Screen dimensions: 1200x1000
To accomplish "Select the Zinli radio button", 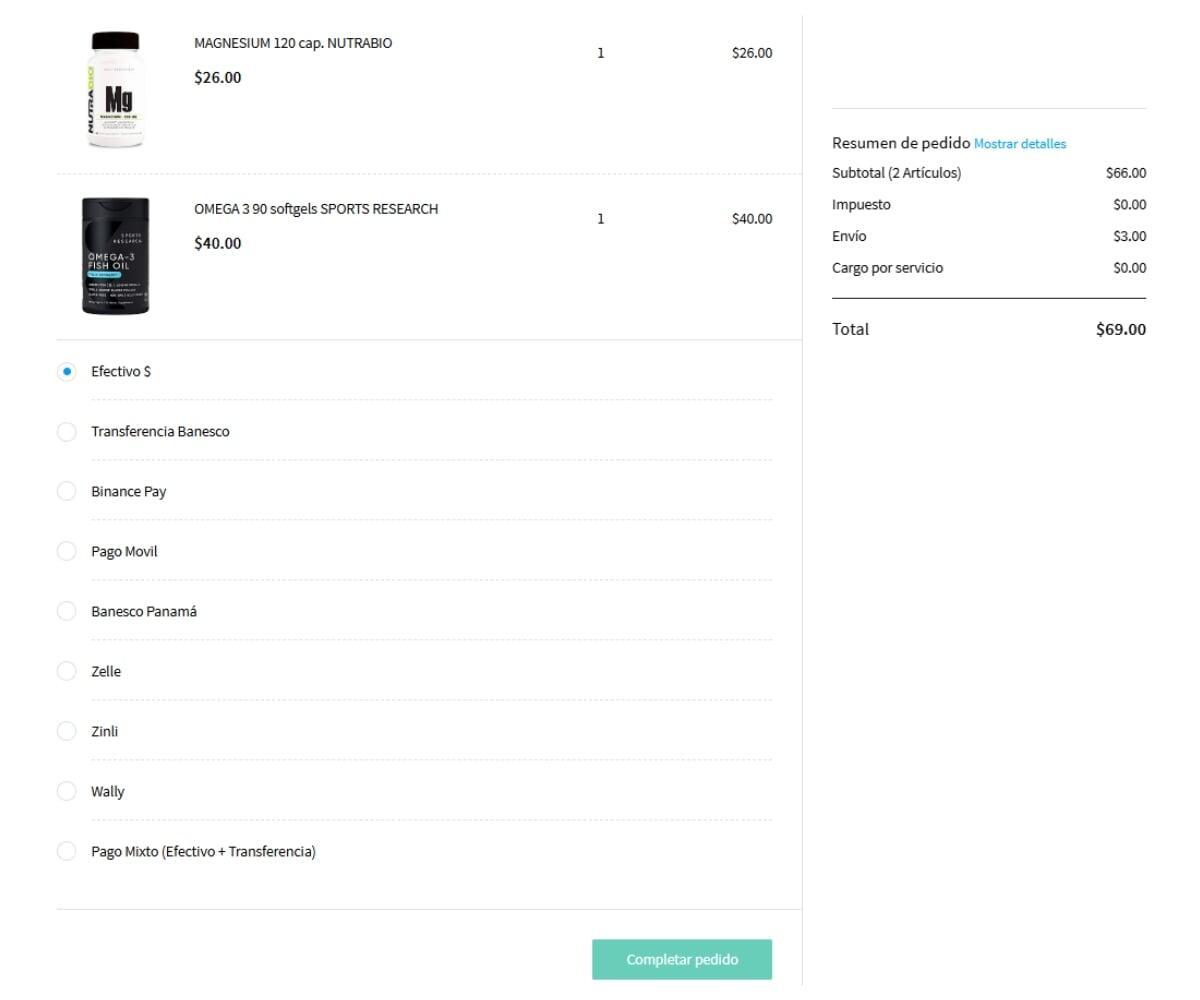I will point(67,732).
